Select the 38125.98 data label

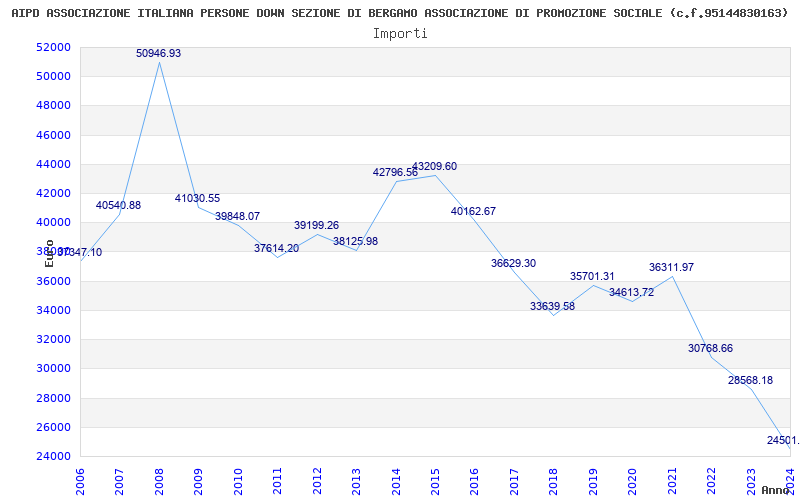[356, 241]
